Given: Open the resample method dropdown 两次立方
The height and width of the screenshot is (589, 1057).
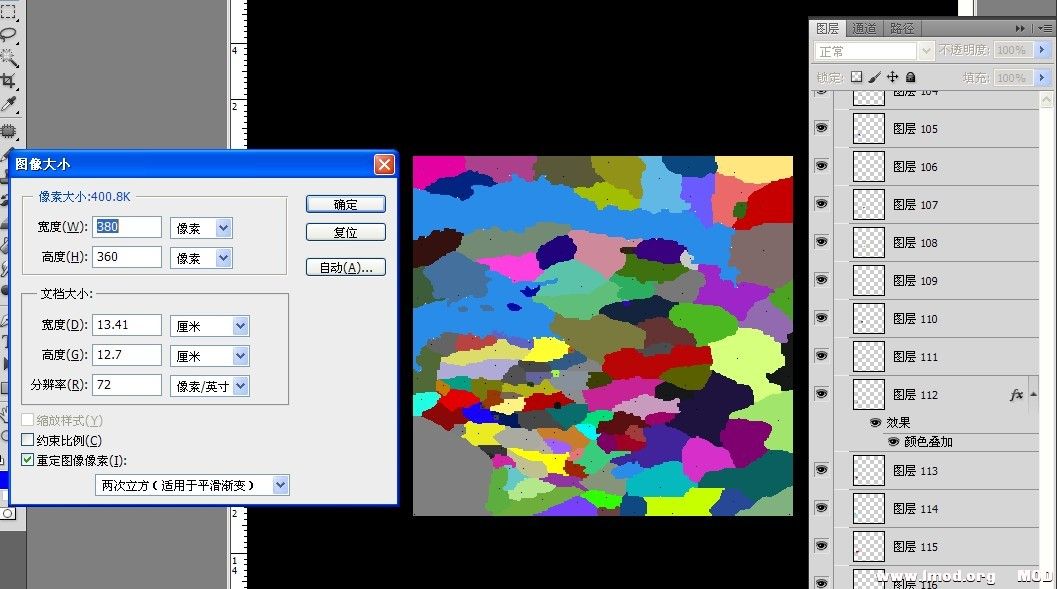Looking at the screenshot, I should [x=280, y=485].
